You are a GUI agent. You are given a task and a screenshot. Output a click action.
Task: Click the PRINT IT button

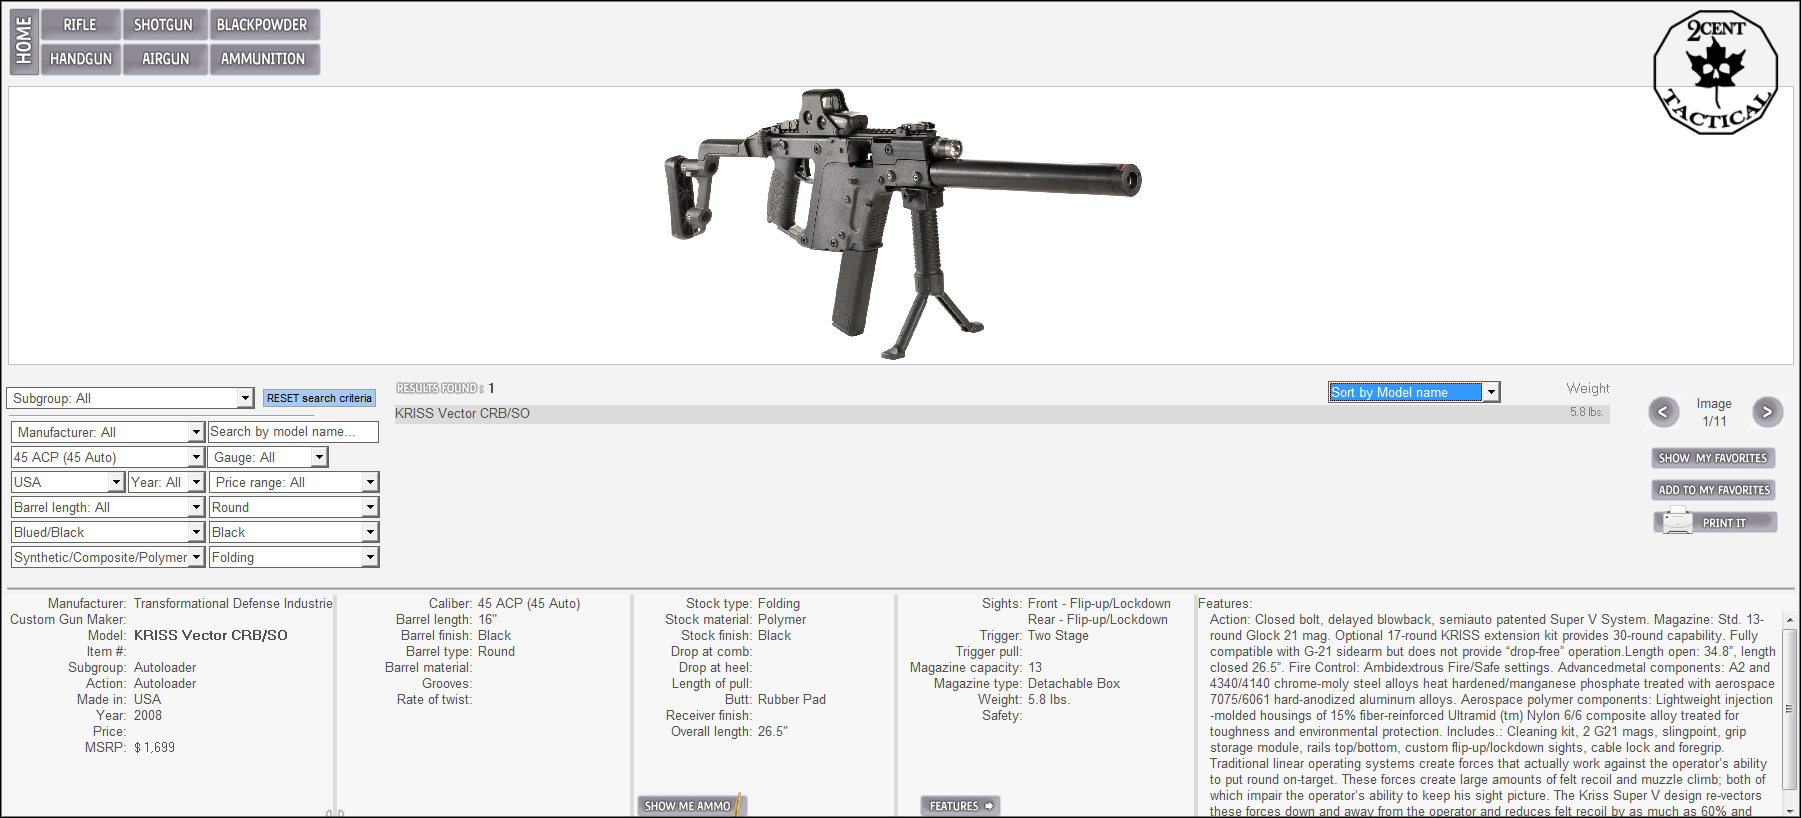click(1715, 522)
